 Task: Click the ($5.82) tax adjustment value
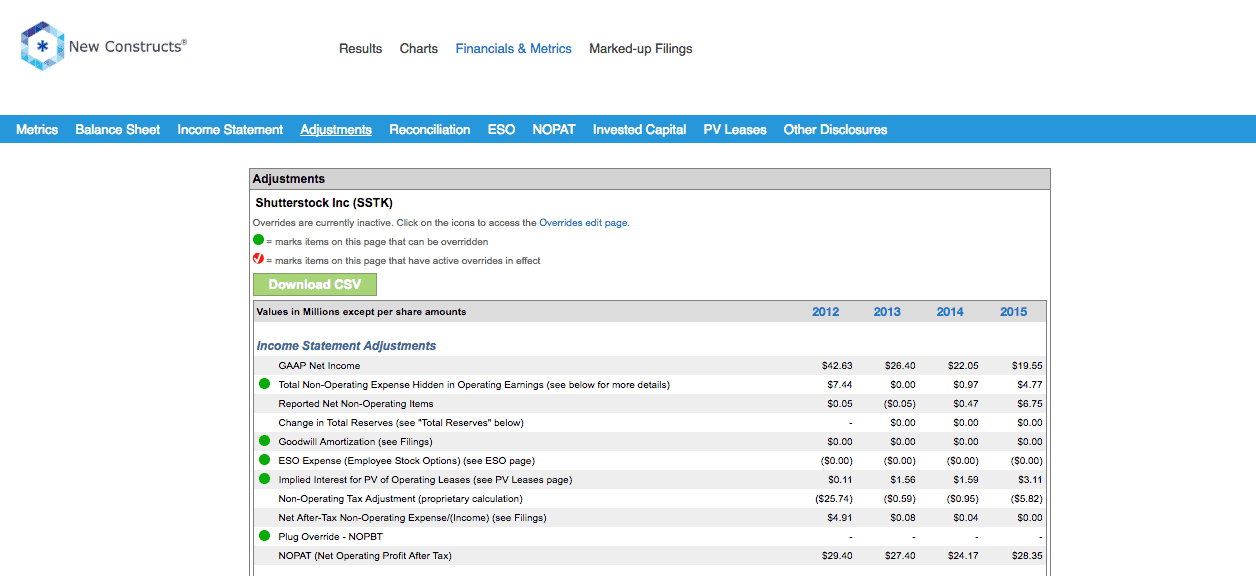[x=1026, y=499]
